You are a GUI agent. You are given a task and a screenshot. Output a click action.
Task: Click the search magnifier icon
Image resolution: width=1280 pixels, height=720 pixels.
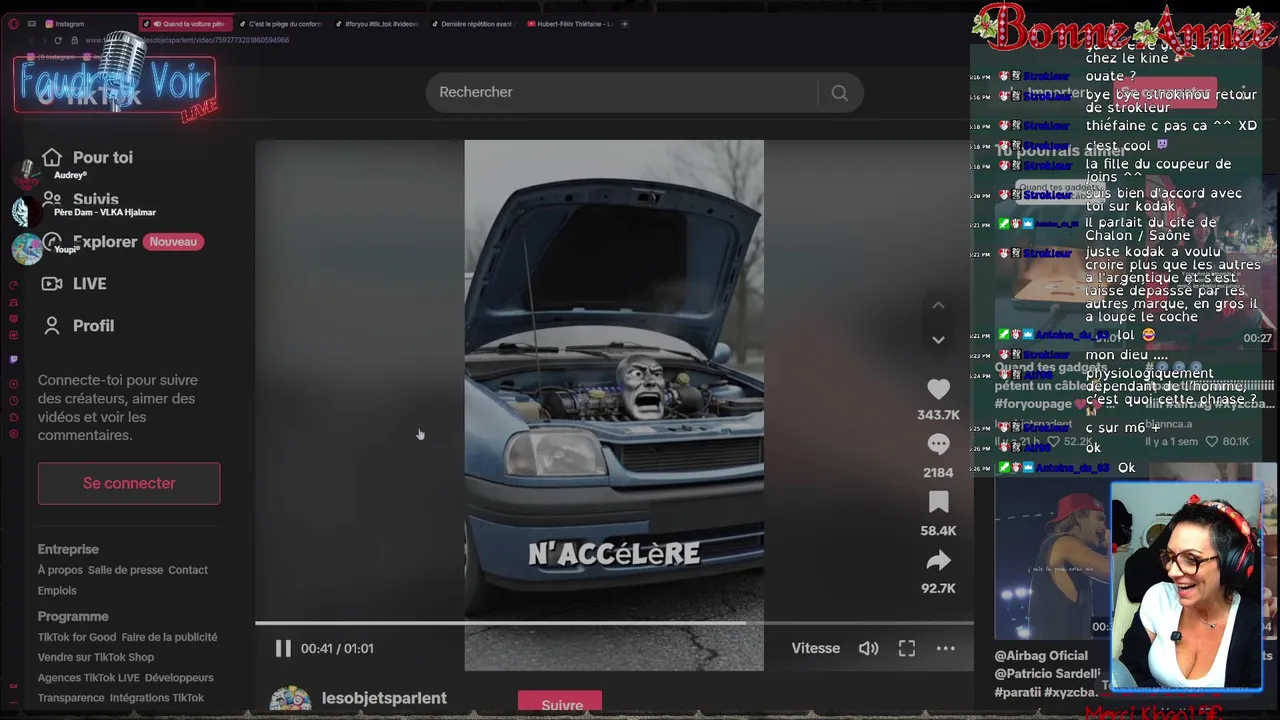(x=839, y=92)
